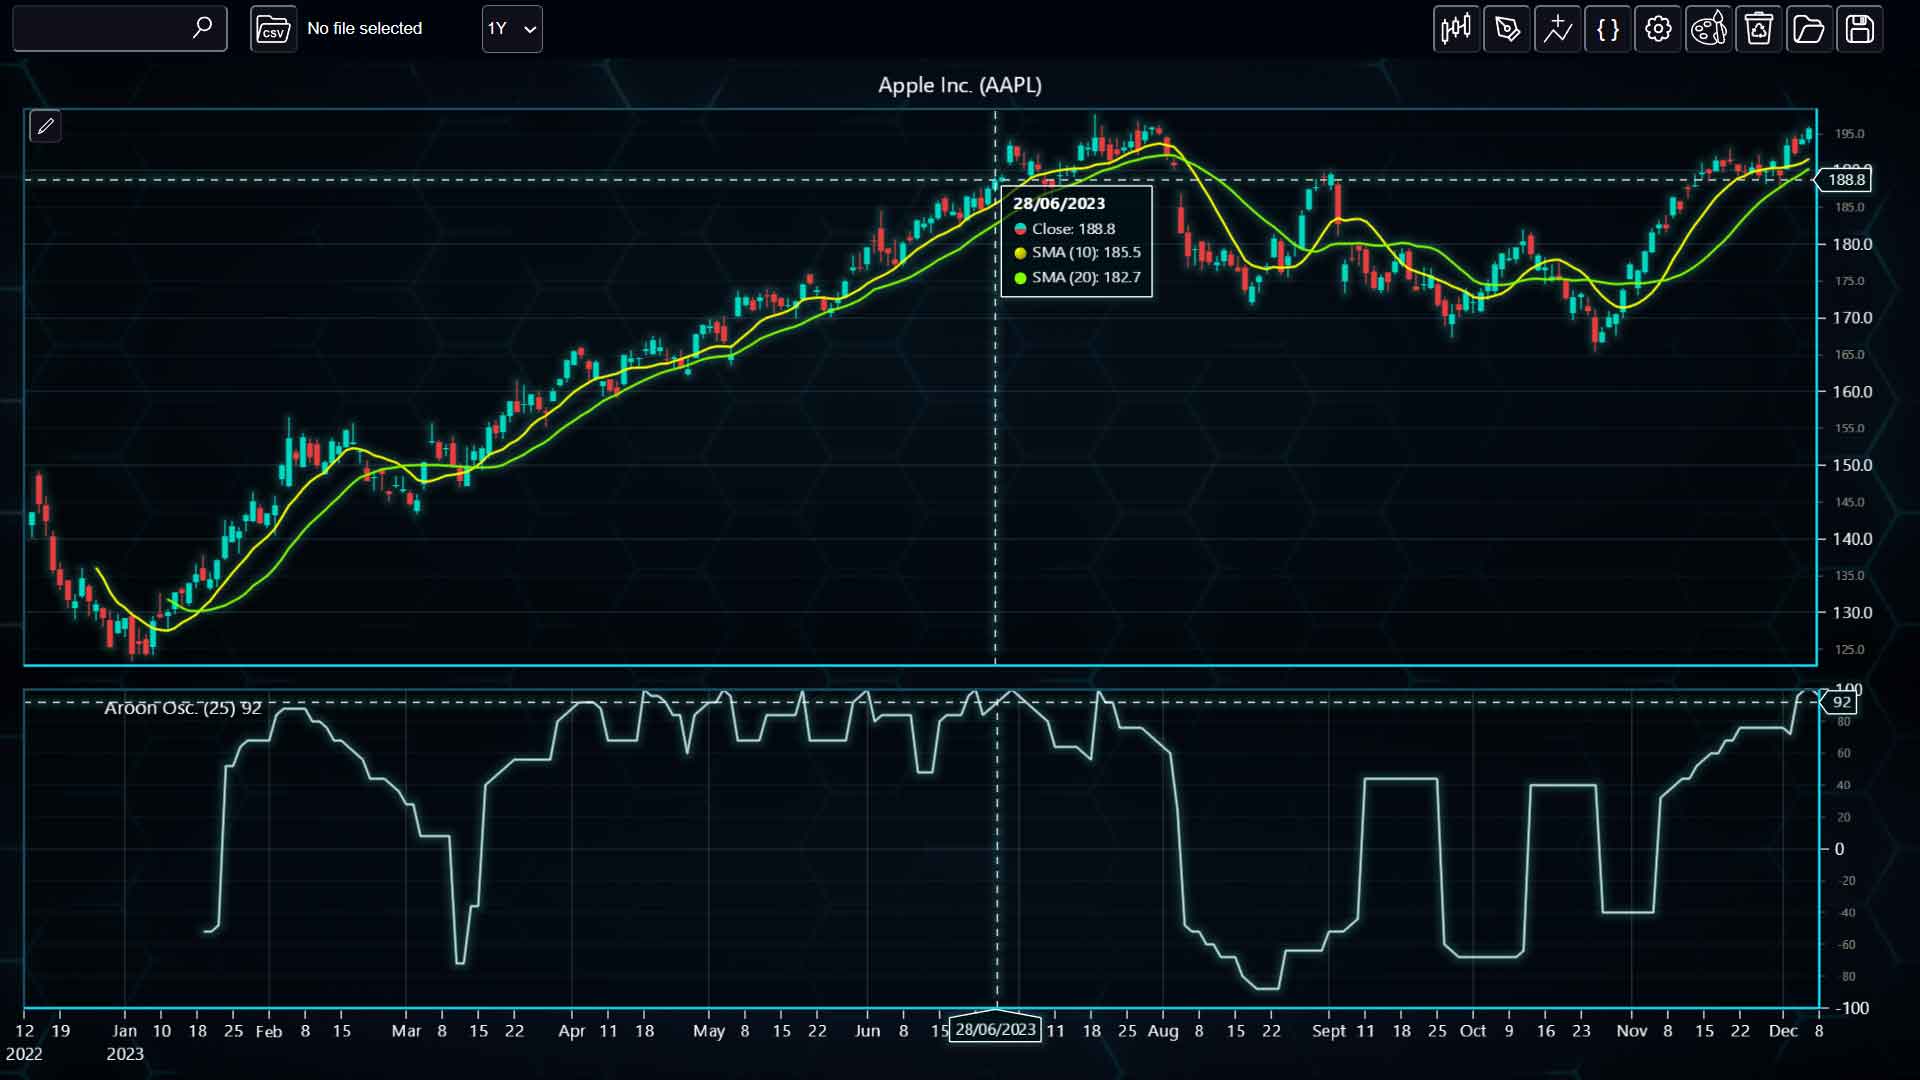Open the curly braces script editor

click(x=1608, y=29)
